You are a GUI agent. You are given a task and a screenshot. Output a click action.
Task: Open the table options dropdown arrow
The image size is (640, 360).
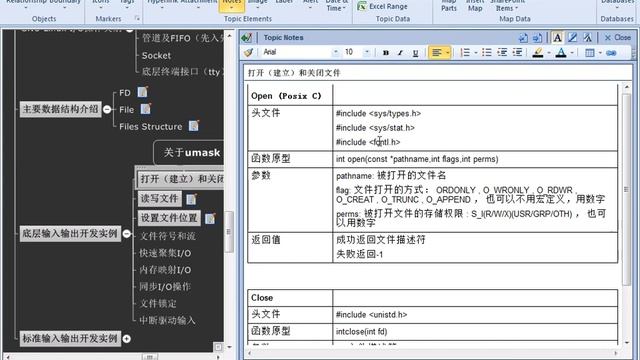(x=600, y=53)
